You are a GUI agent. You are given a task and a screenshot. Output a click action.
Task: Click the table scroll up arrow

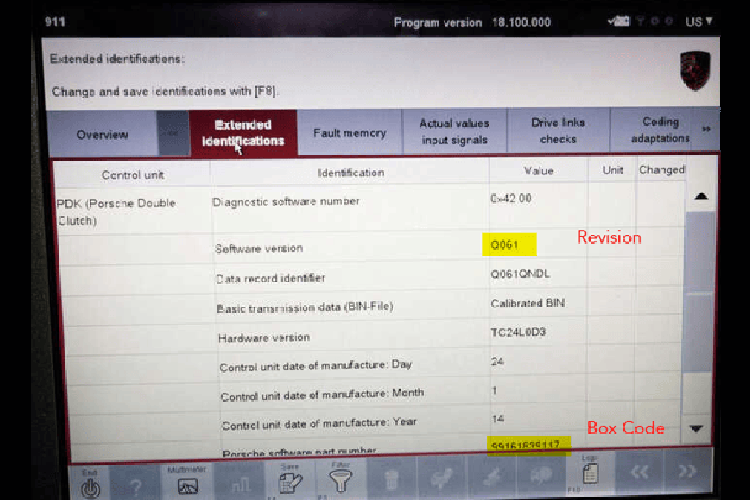point(701,196)
